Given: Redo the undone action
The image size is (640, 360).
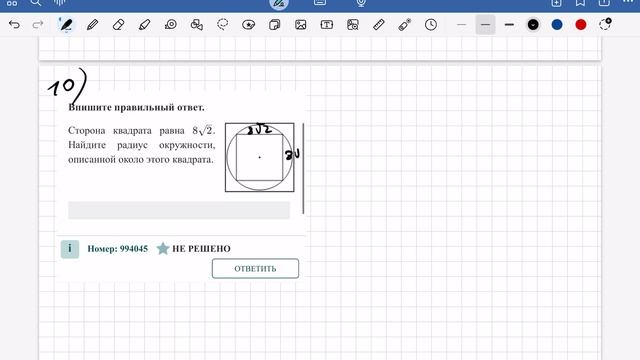Looking at the screenshot, I should click(38, 25).
